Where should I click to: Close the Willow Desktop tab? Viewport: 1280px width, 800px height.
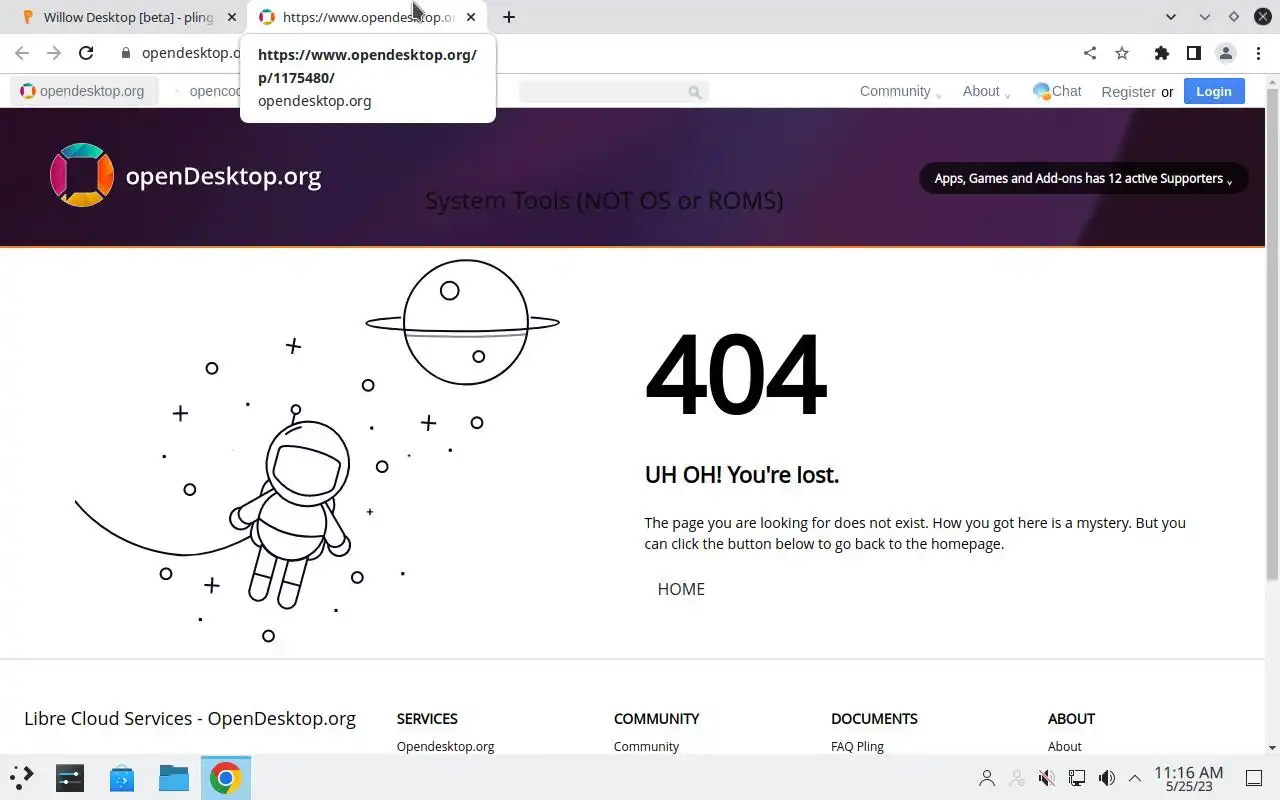click(232, 17)
